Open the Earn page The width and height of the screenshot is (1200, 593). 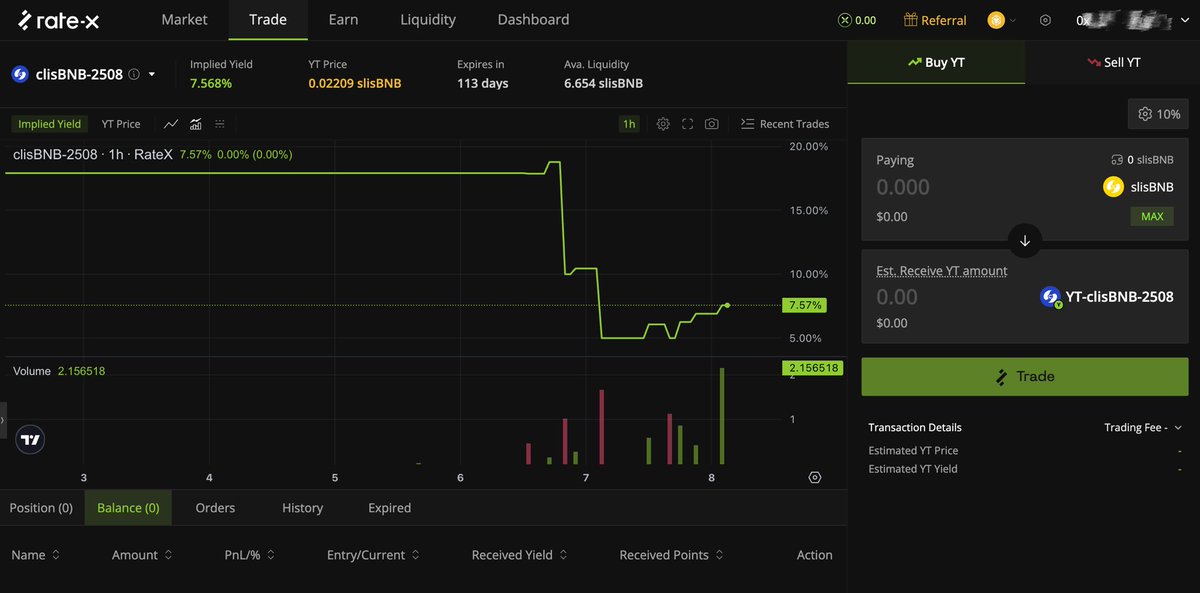pos(344,20)
